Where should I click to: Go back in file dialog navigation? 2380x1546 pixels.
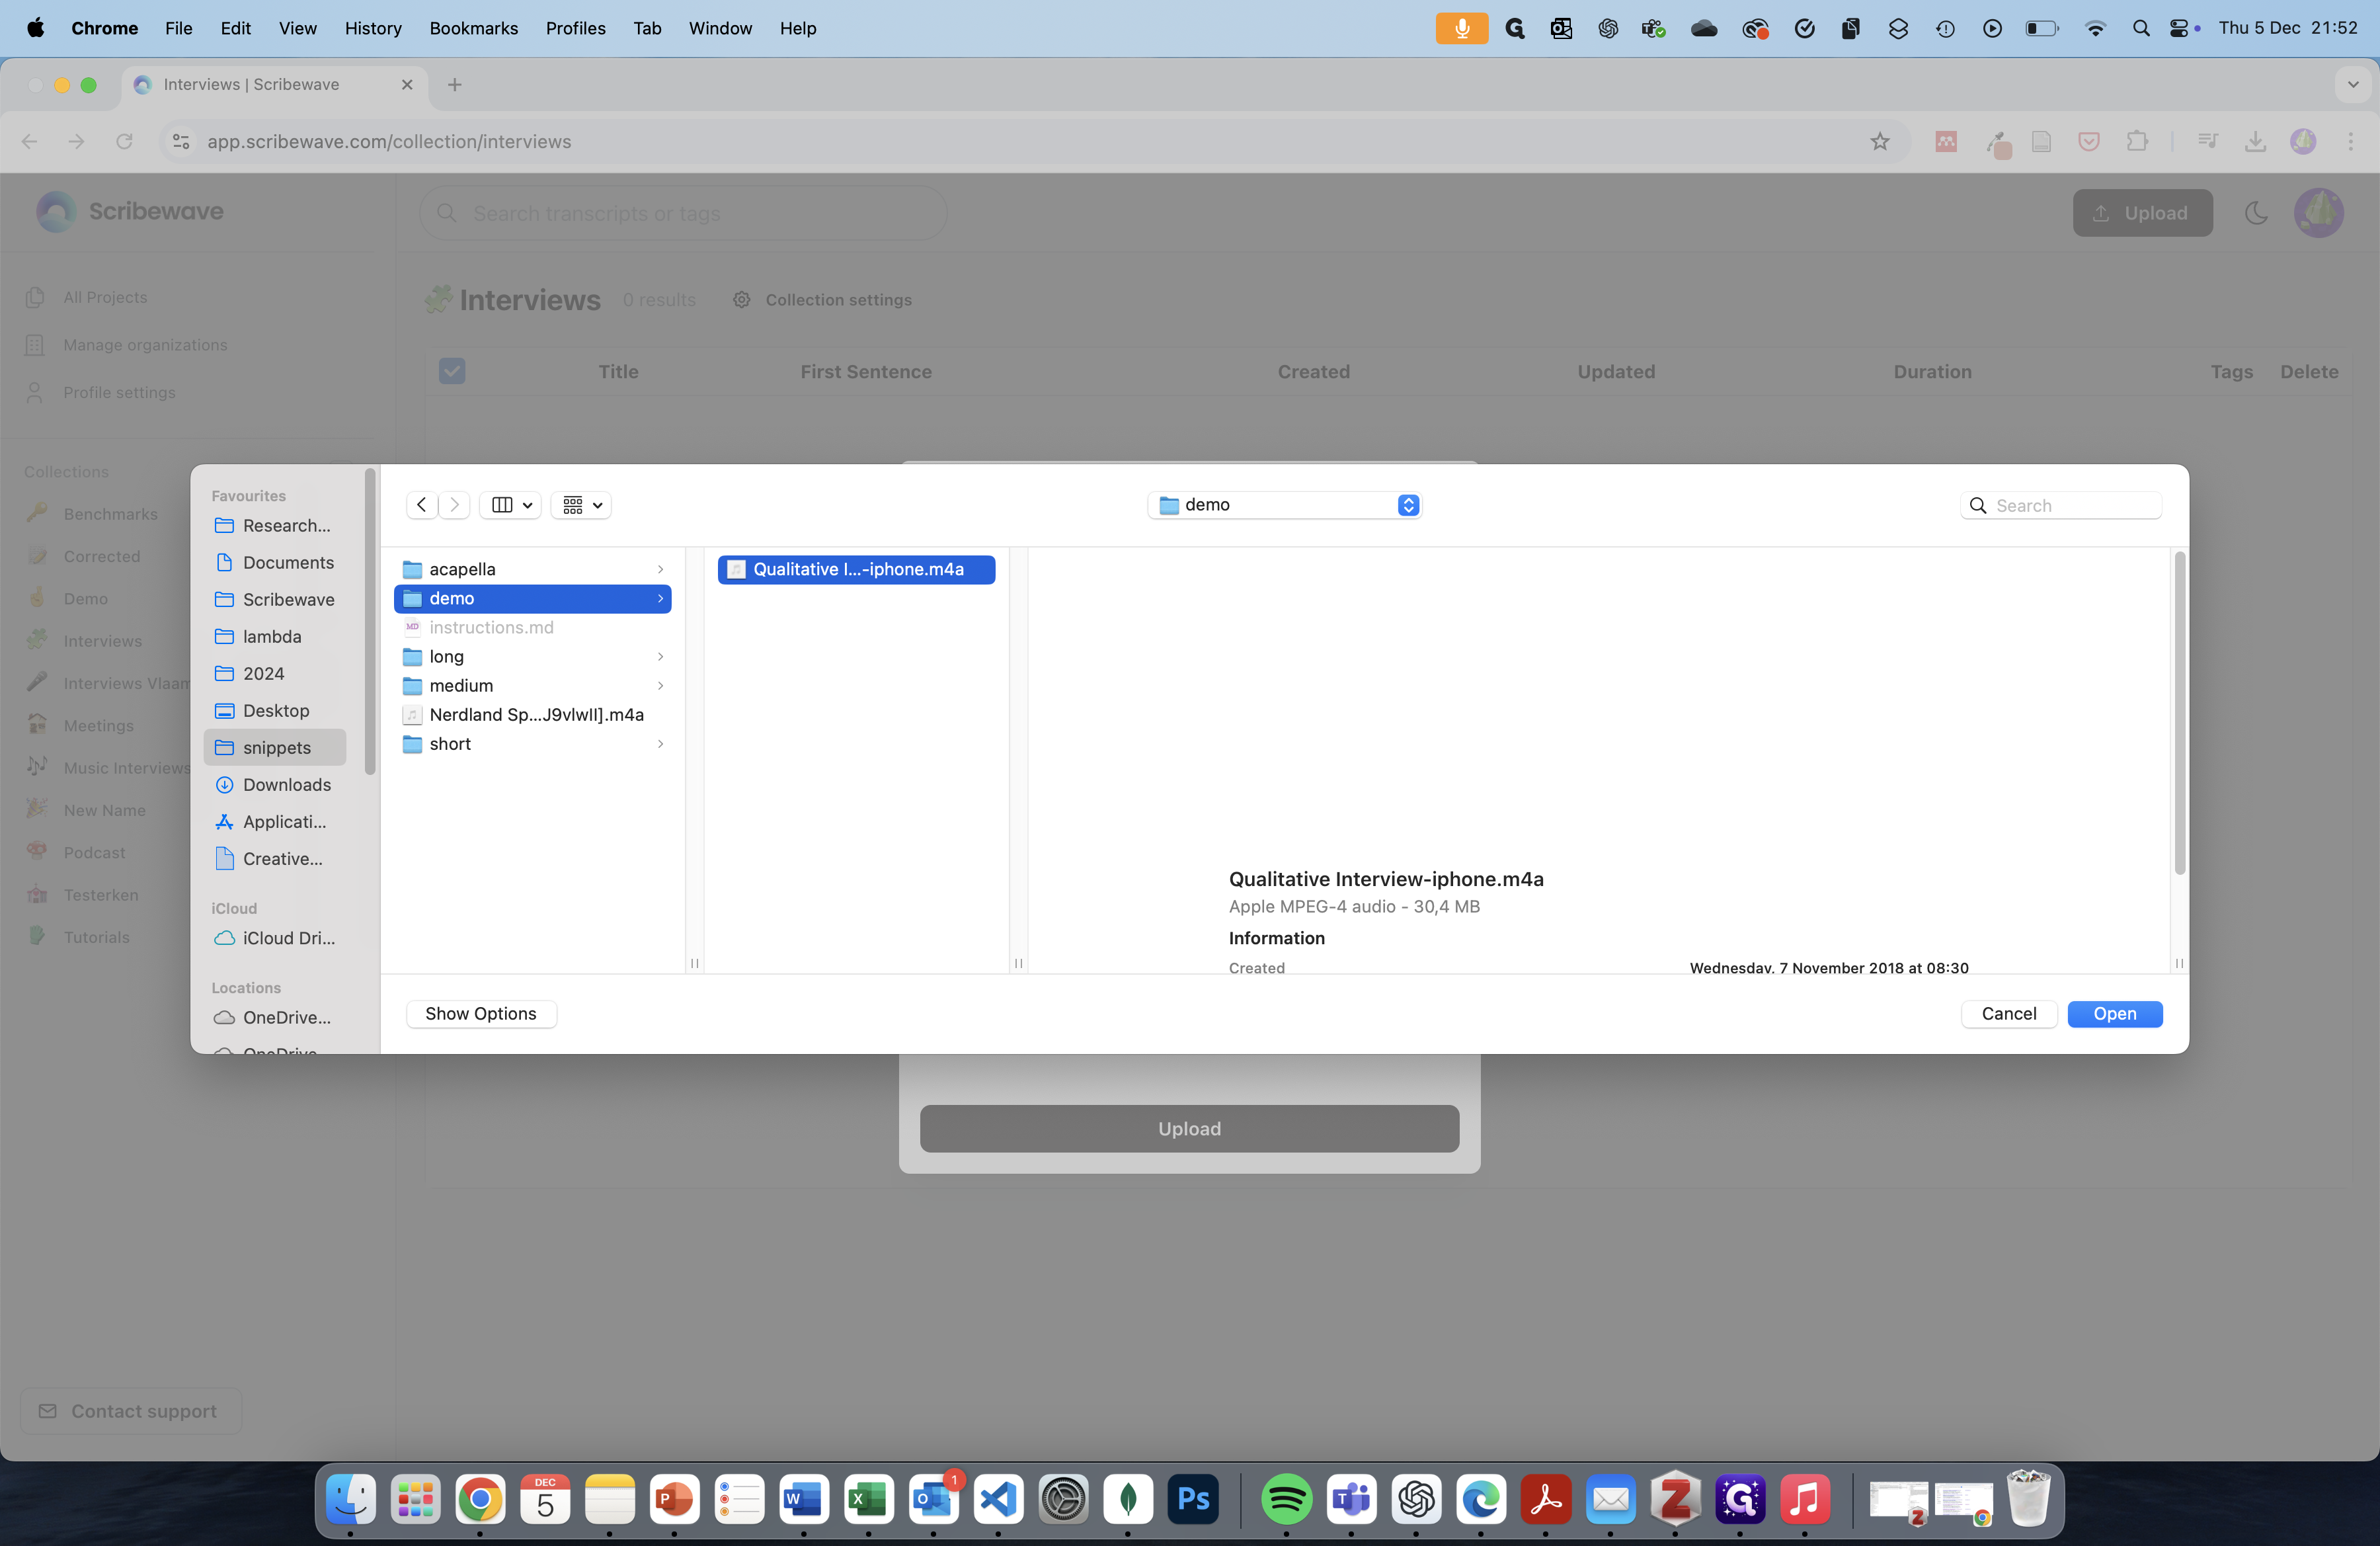(422, 505)
